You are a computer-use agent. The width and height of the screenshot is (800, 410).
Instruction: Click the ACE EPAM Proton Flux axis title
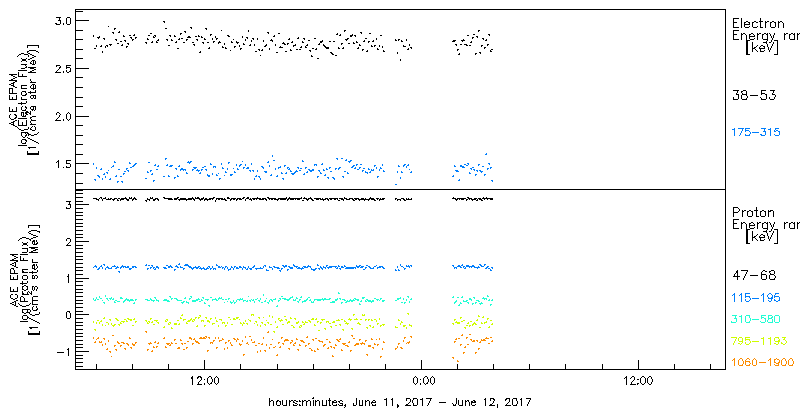pos(24,278)
